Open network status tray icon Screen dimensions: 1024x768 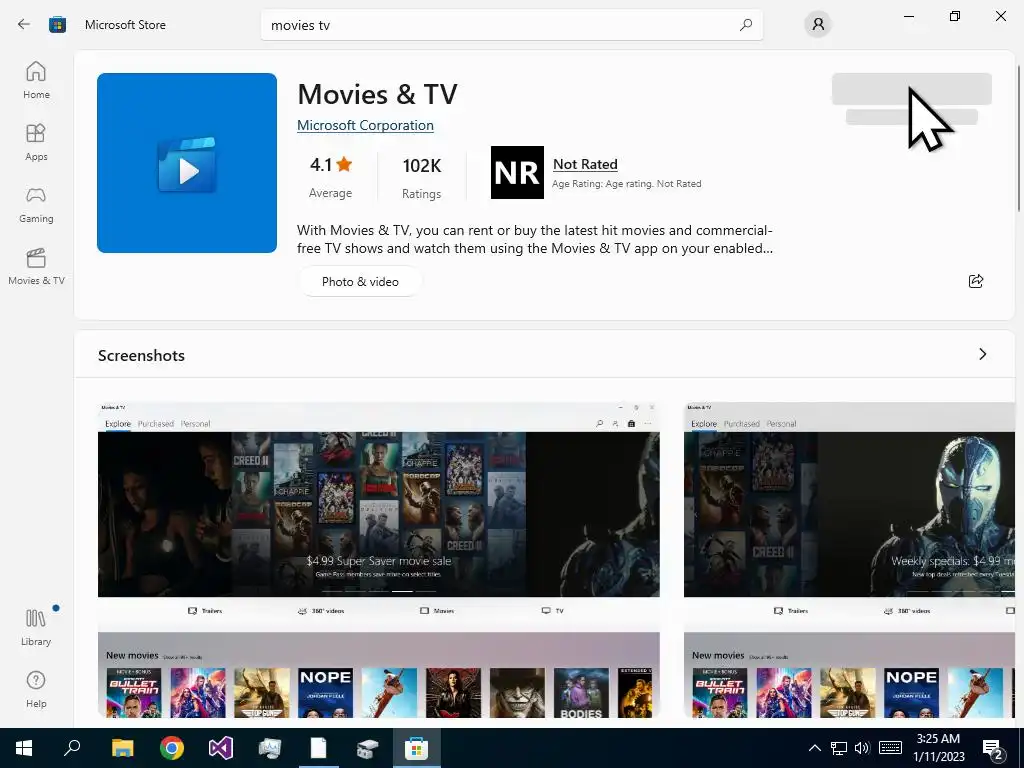pos(839,748)
